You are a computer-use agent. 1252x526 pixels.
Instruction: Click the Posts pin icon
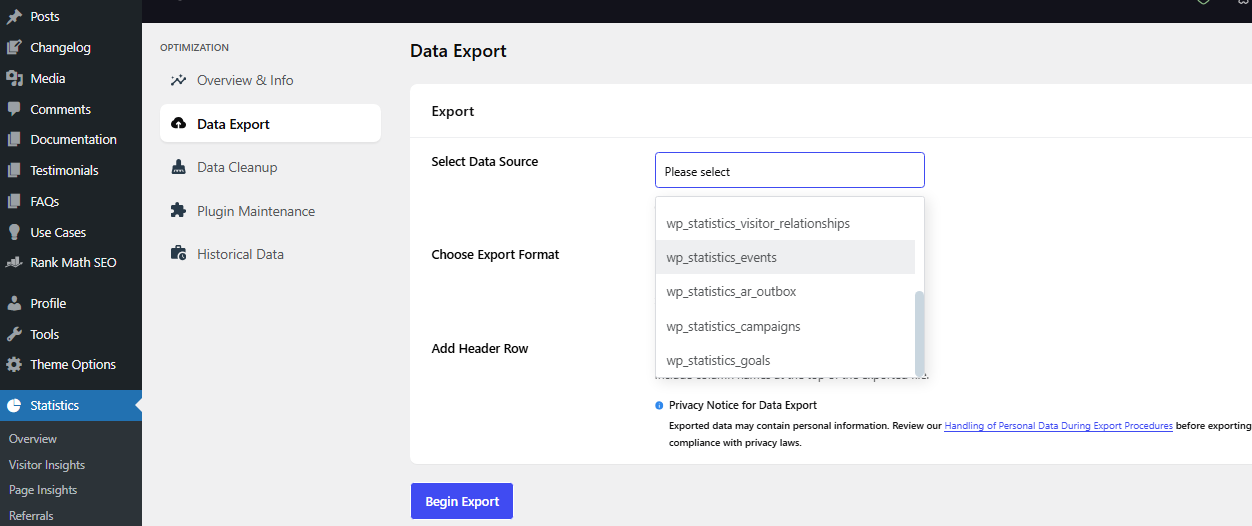click(14, 17)
